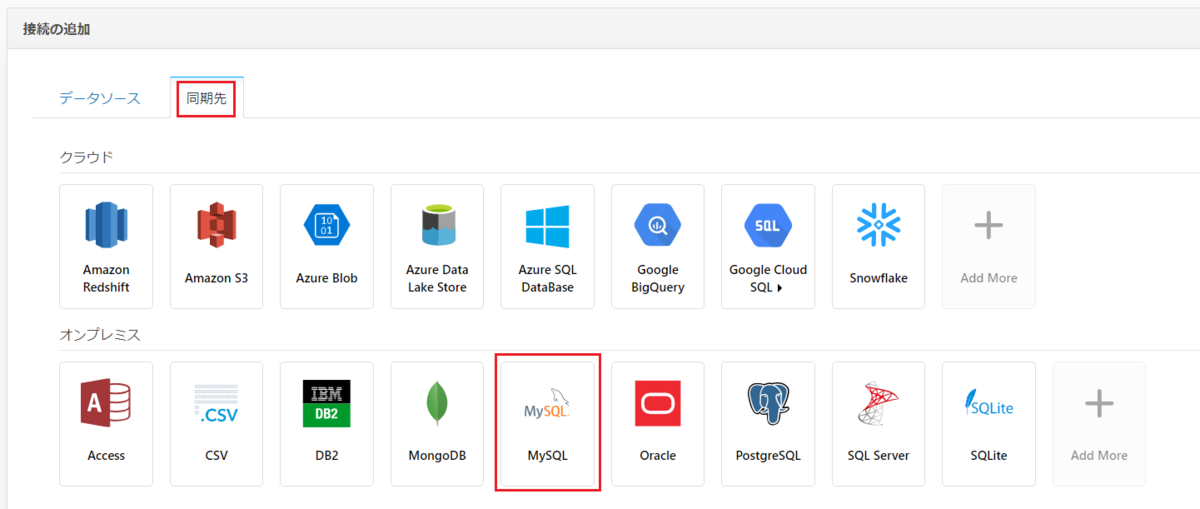This screenshot has width=1200, height=509.
Task: Choose the Amazon S3 connection icon
Action: click(216, 246)
